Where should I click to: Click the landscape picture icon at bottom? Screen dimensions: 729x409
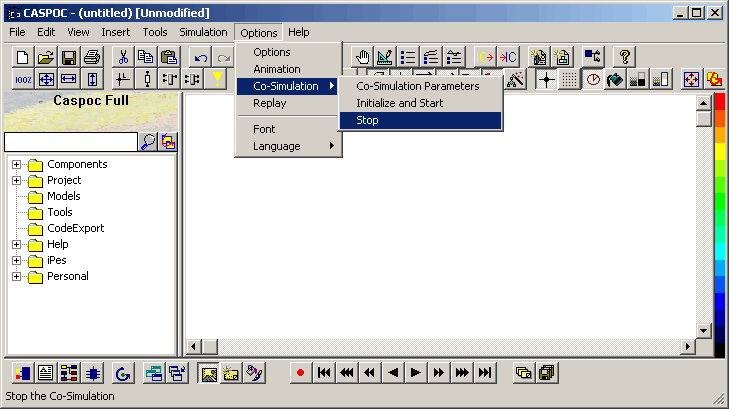click(x=209, y=373)
